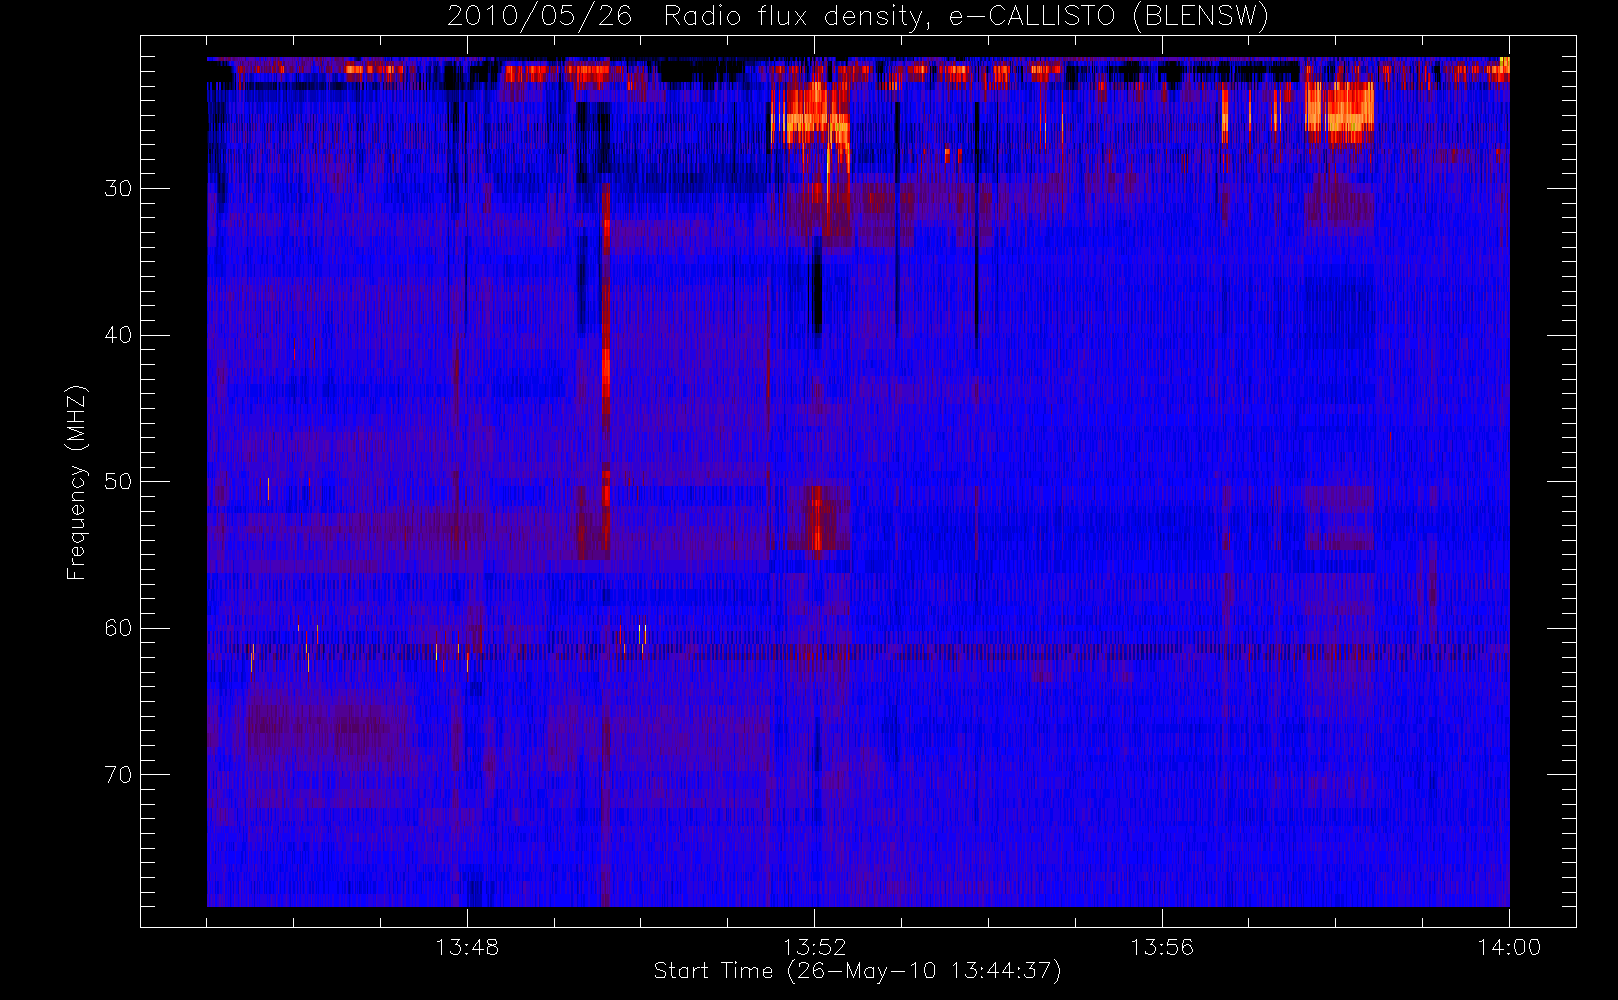Click the '70' frequency tick label

tap(118, 775)
